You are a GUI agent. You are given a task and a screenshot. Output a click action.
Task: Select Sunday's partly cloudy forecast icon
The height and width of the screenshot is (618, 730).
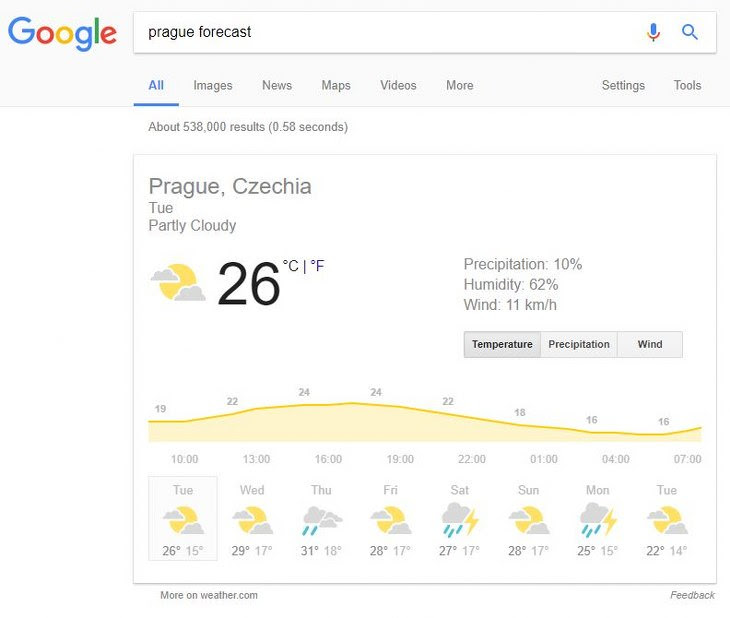coord(529,520)
